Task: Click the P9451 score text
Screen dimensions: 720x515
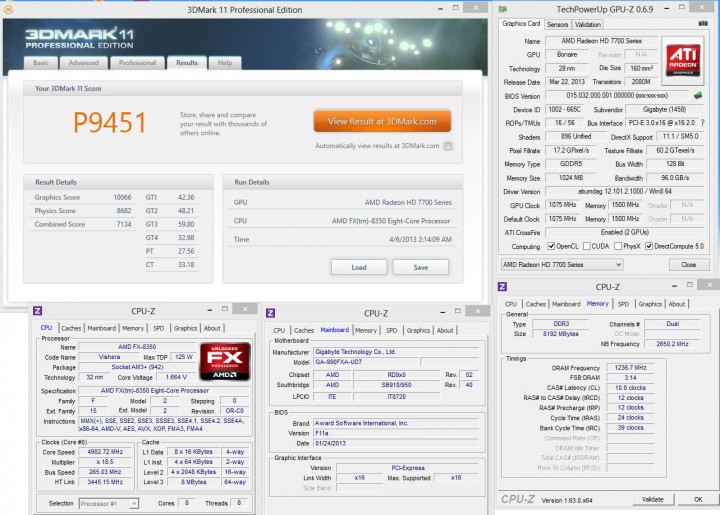Action: click(109, 123)
